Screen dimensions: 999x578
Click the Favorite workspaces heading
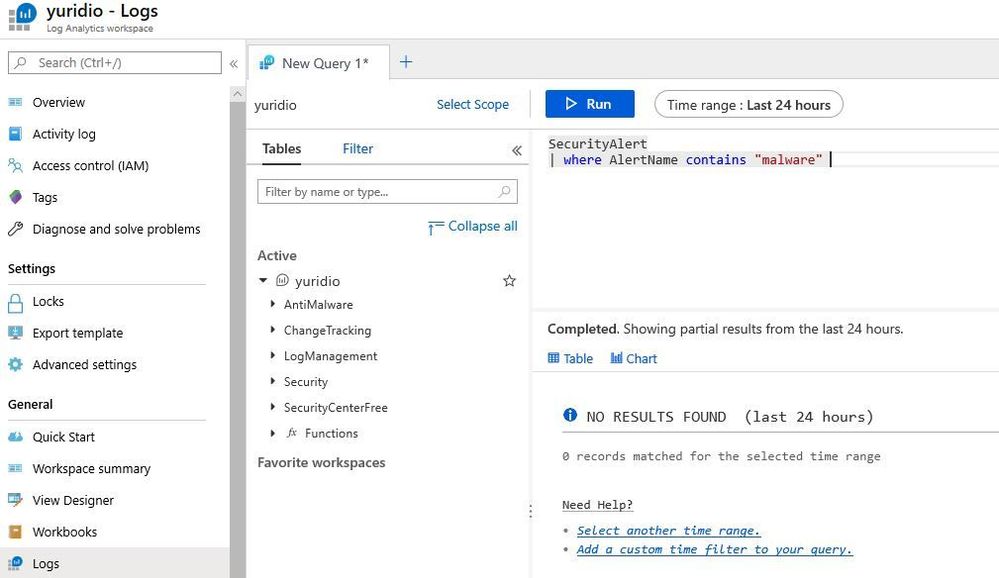[x=321, y=462]
